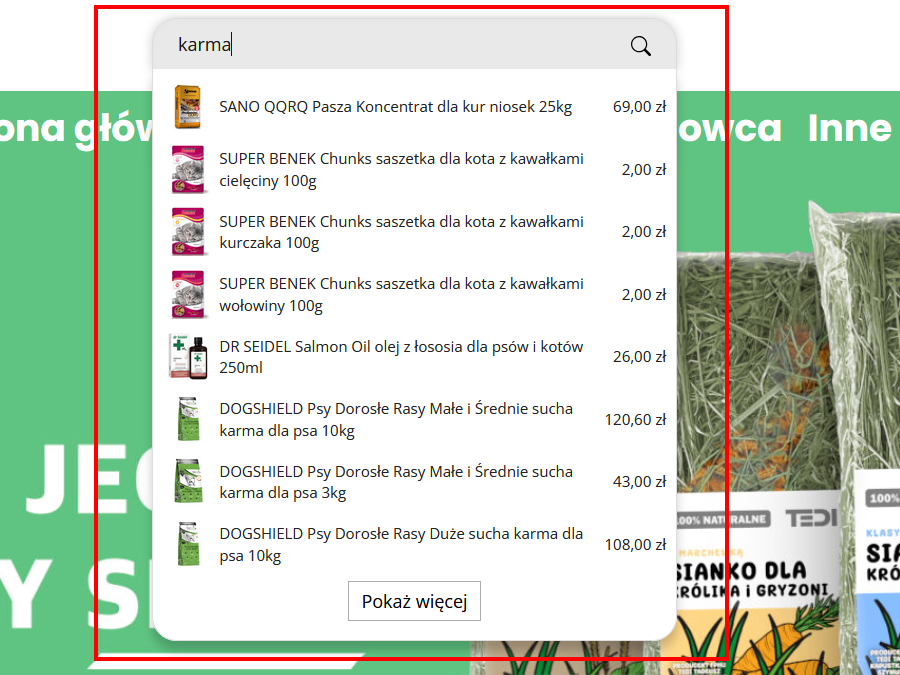900x675 pixels.
Task: Click the DOGSHIELD Małe i Średnie 3kg thumbnail
Action: (188, 482)
